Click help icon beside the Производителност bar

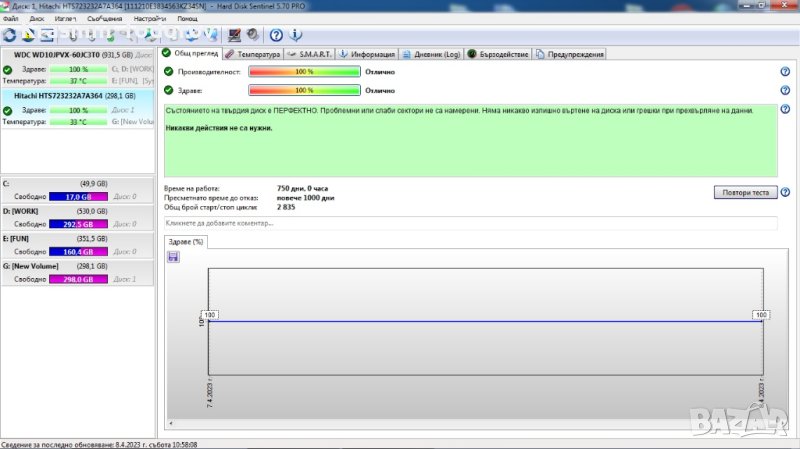pos(785,72)
